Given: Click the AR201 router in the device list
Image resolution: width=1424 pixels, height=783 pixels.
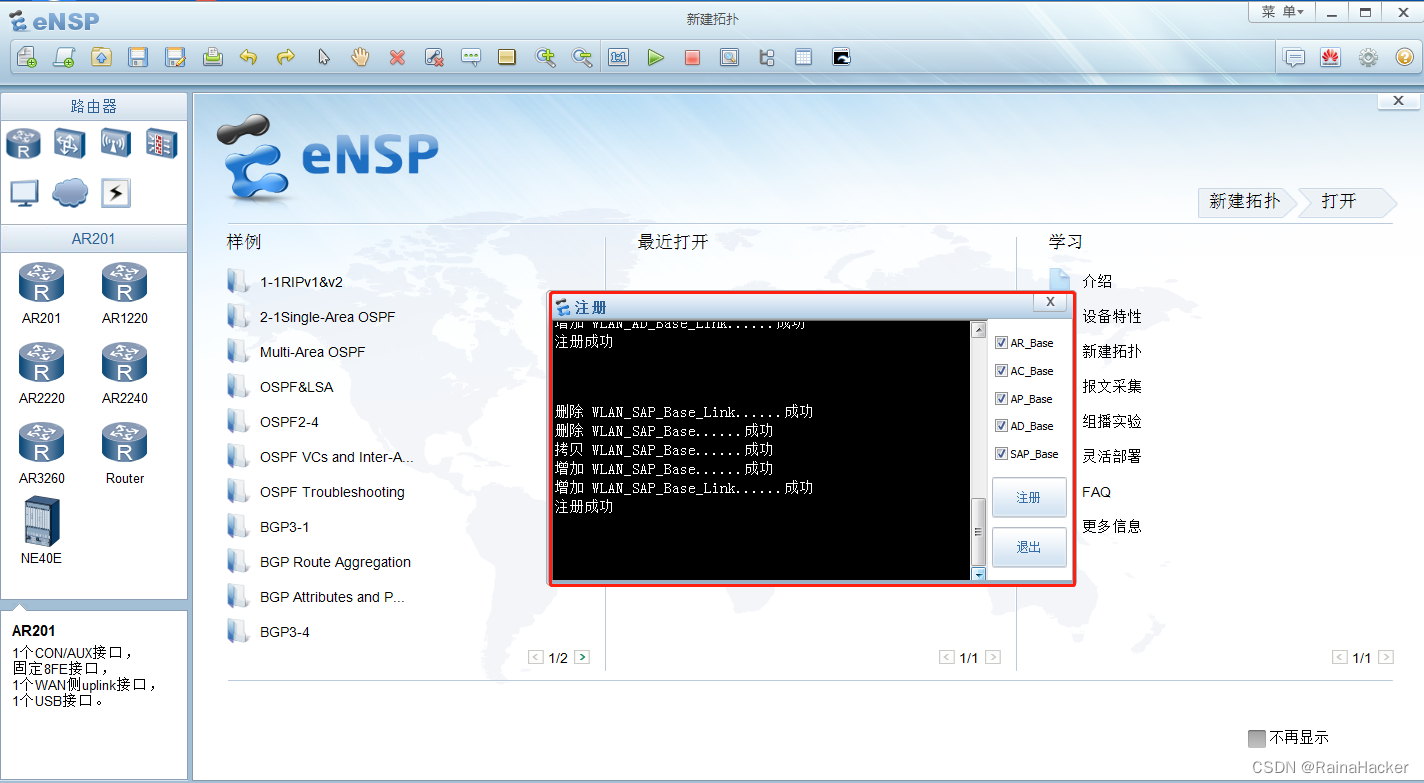Looking at the screenshot, I should click(41, 283).
